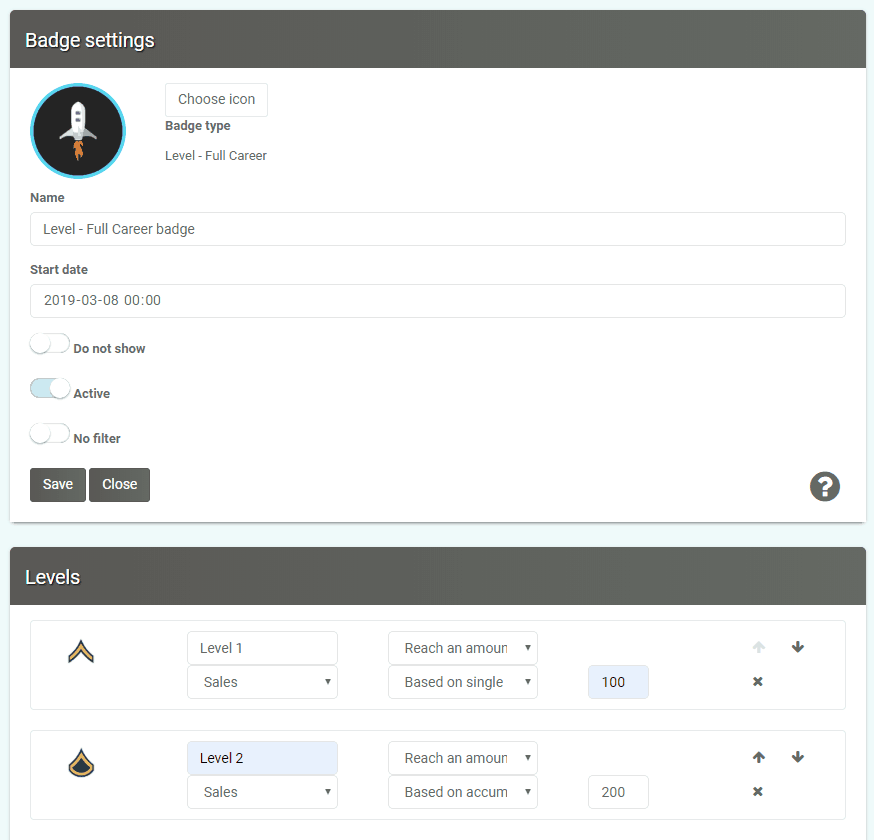
Task: Click the Badge settings header title
Action: 90,40
